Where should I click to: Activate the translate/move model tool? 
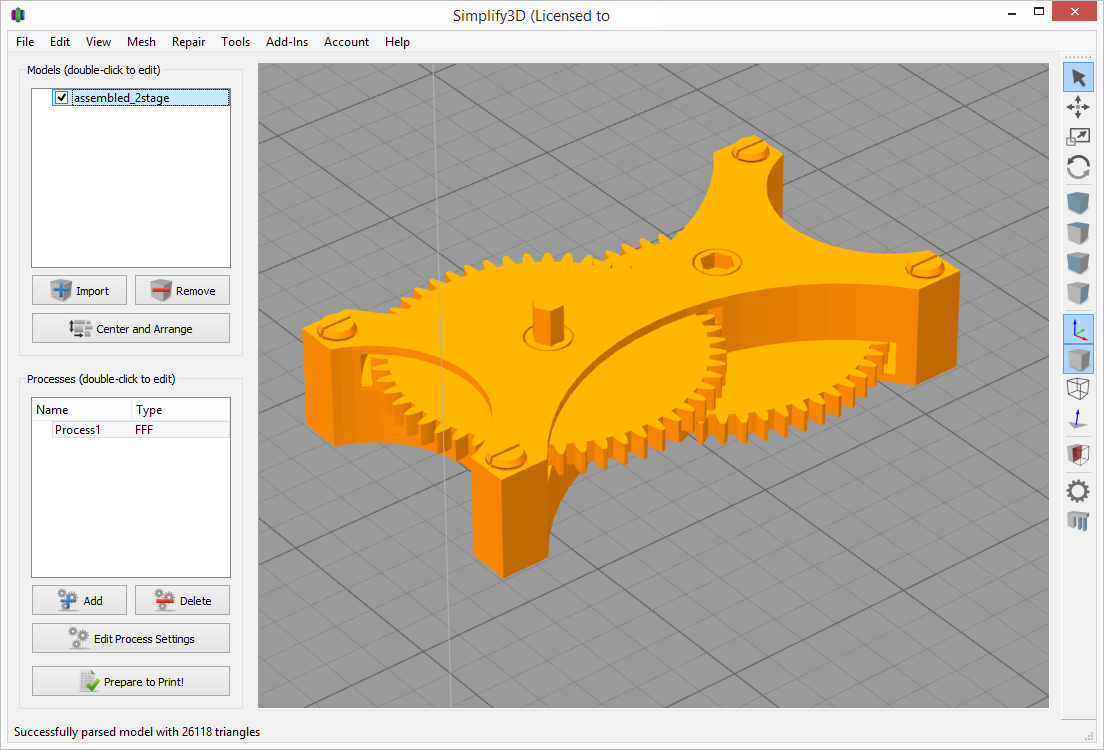pyautogui.click(x=1078, y=107)
